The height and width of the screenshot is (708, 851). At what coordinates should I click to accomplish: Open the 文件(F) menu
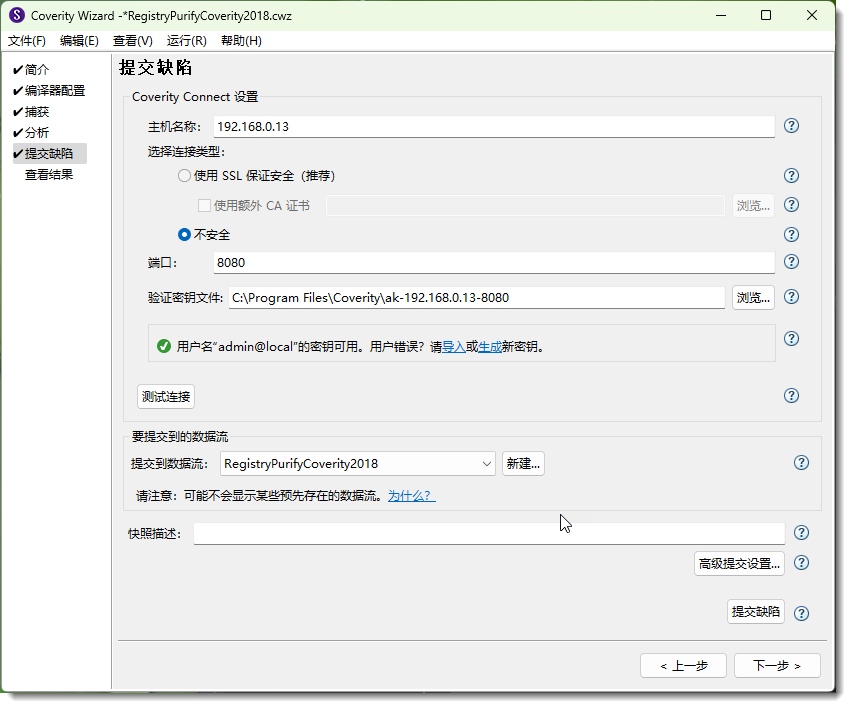tap(27, 41)
